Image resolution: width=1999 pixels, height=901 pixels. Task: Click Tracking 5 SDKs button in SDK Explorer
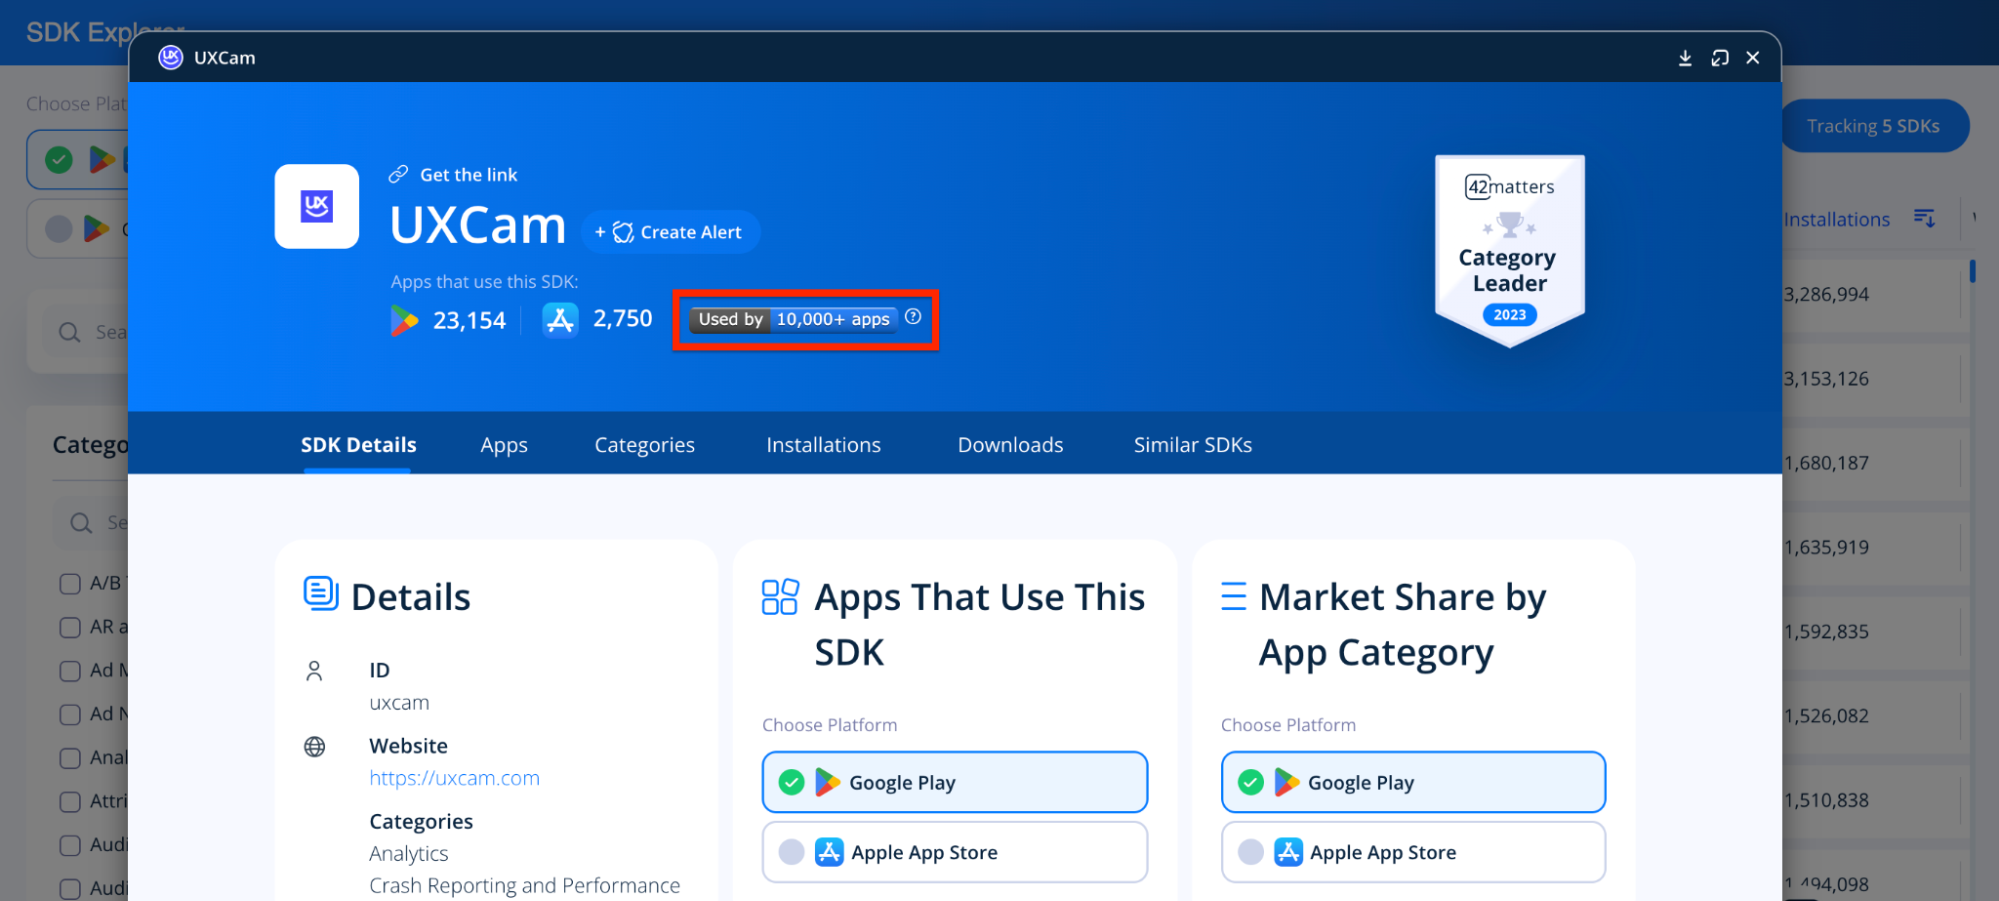point(1875,126)
